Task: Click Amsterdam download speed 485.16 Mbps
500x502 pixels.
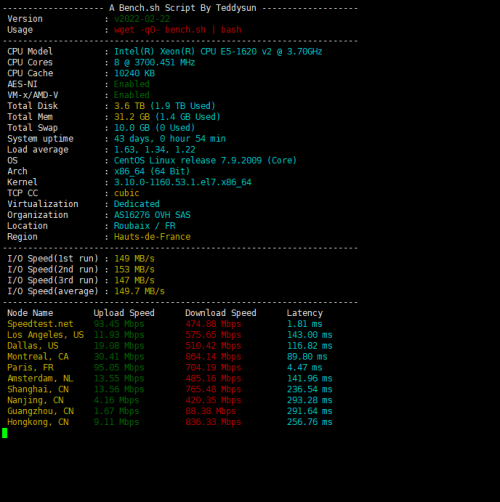Action: (x=213, y=379)
